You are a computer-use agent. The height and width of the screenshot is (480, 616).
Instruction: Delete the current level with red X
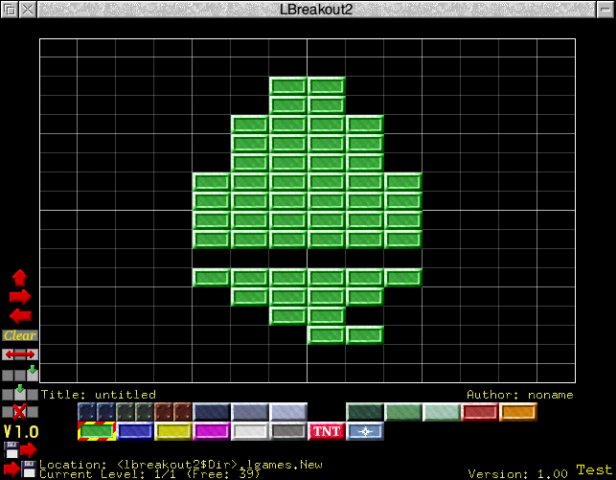[x=20, y=412]
